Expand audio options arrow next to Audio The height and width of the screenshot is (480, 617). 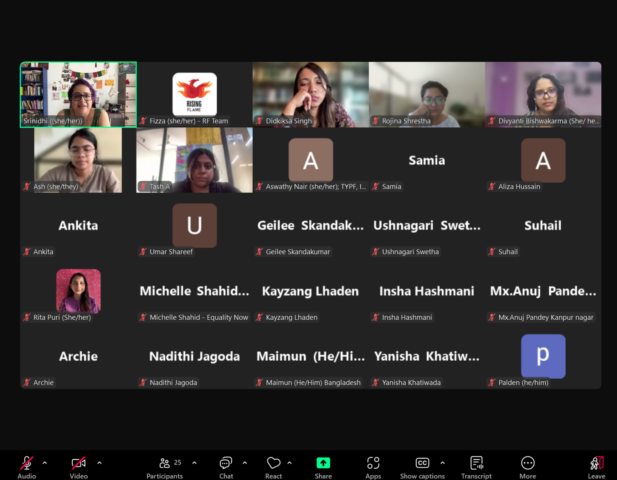(45, 463)
